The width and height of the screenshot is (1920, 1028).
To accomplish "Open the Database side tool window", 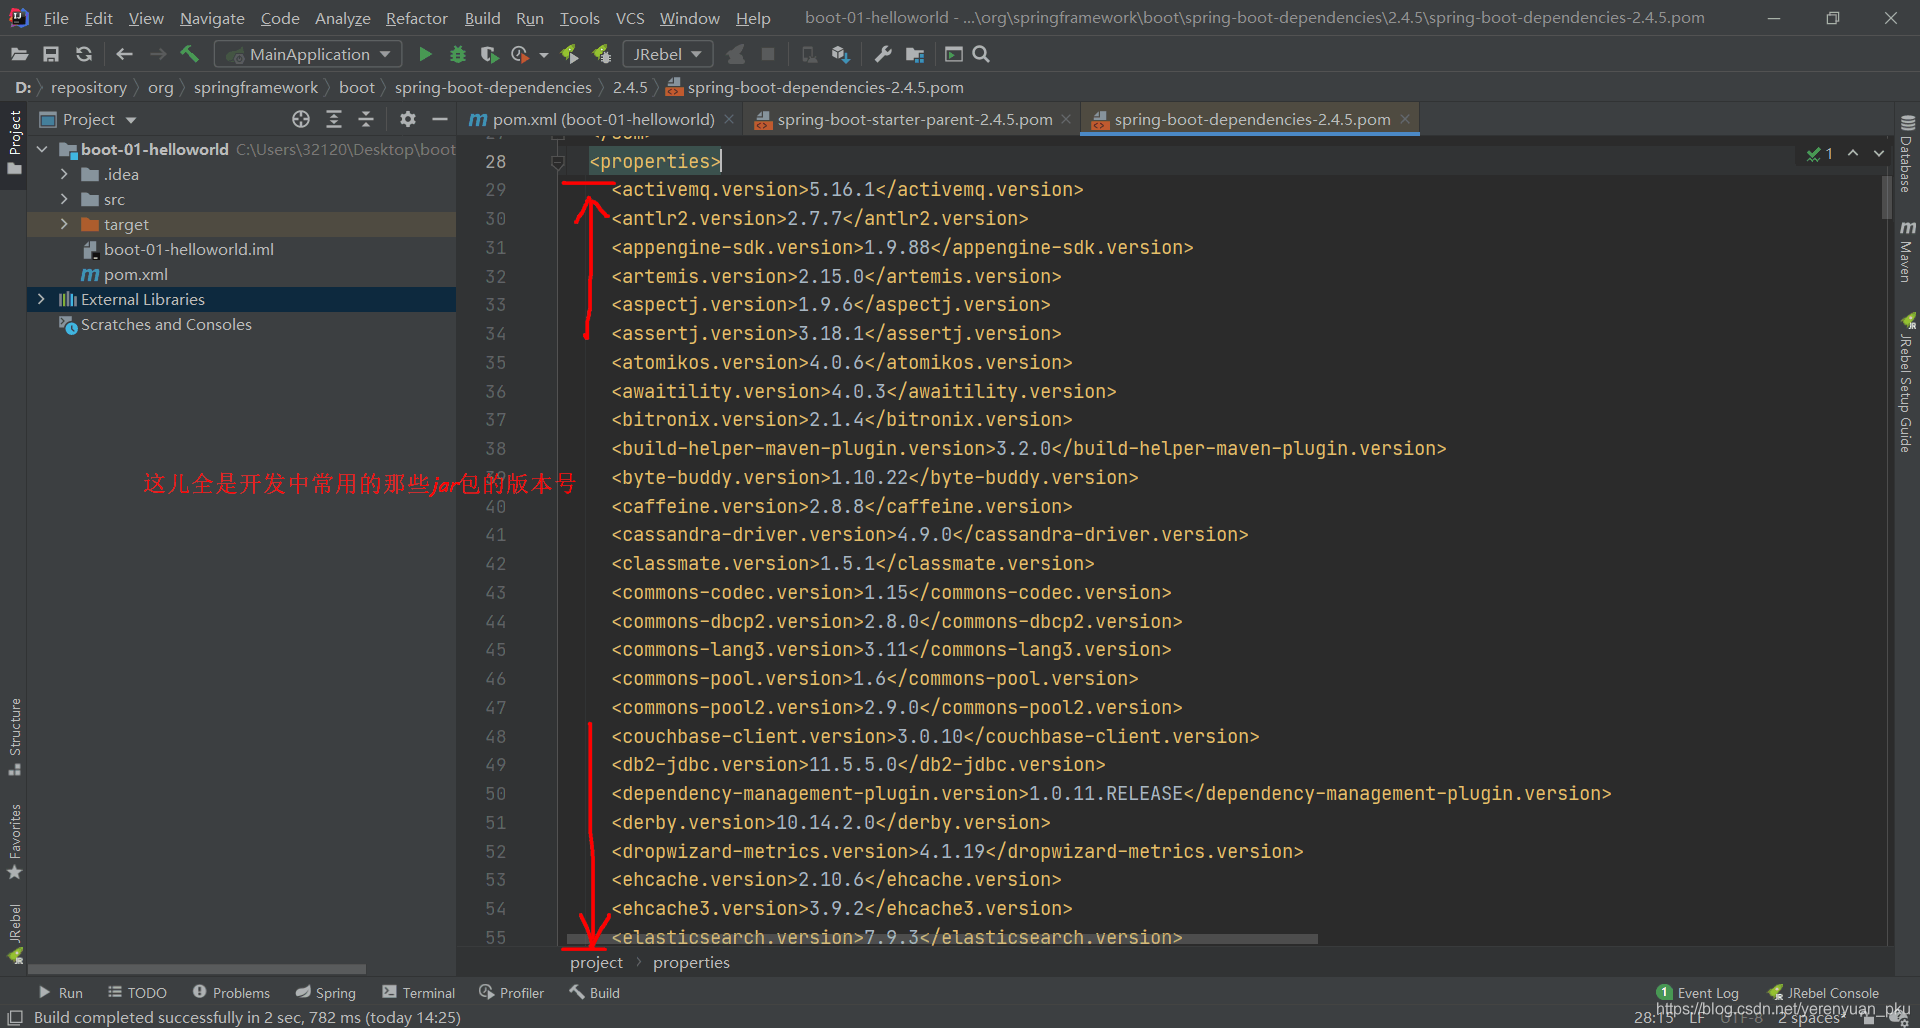I will tap(1907, 154).
